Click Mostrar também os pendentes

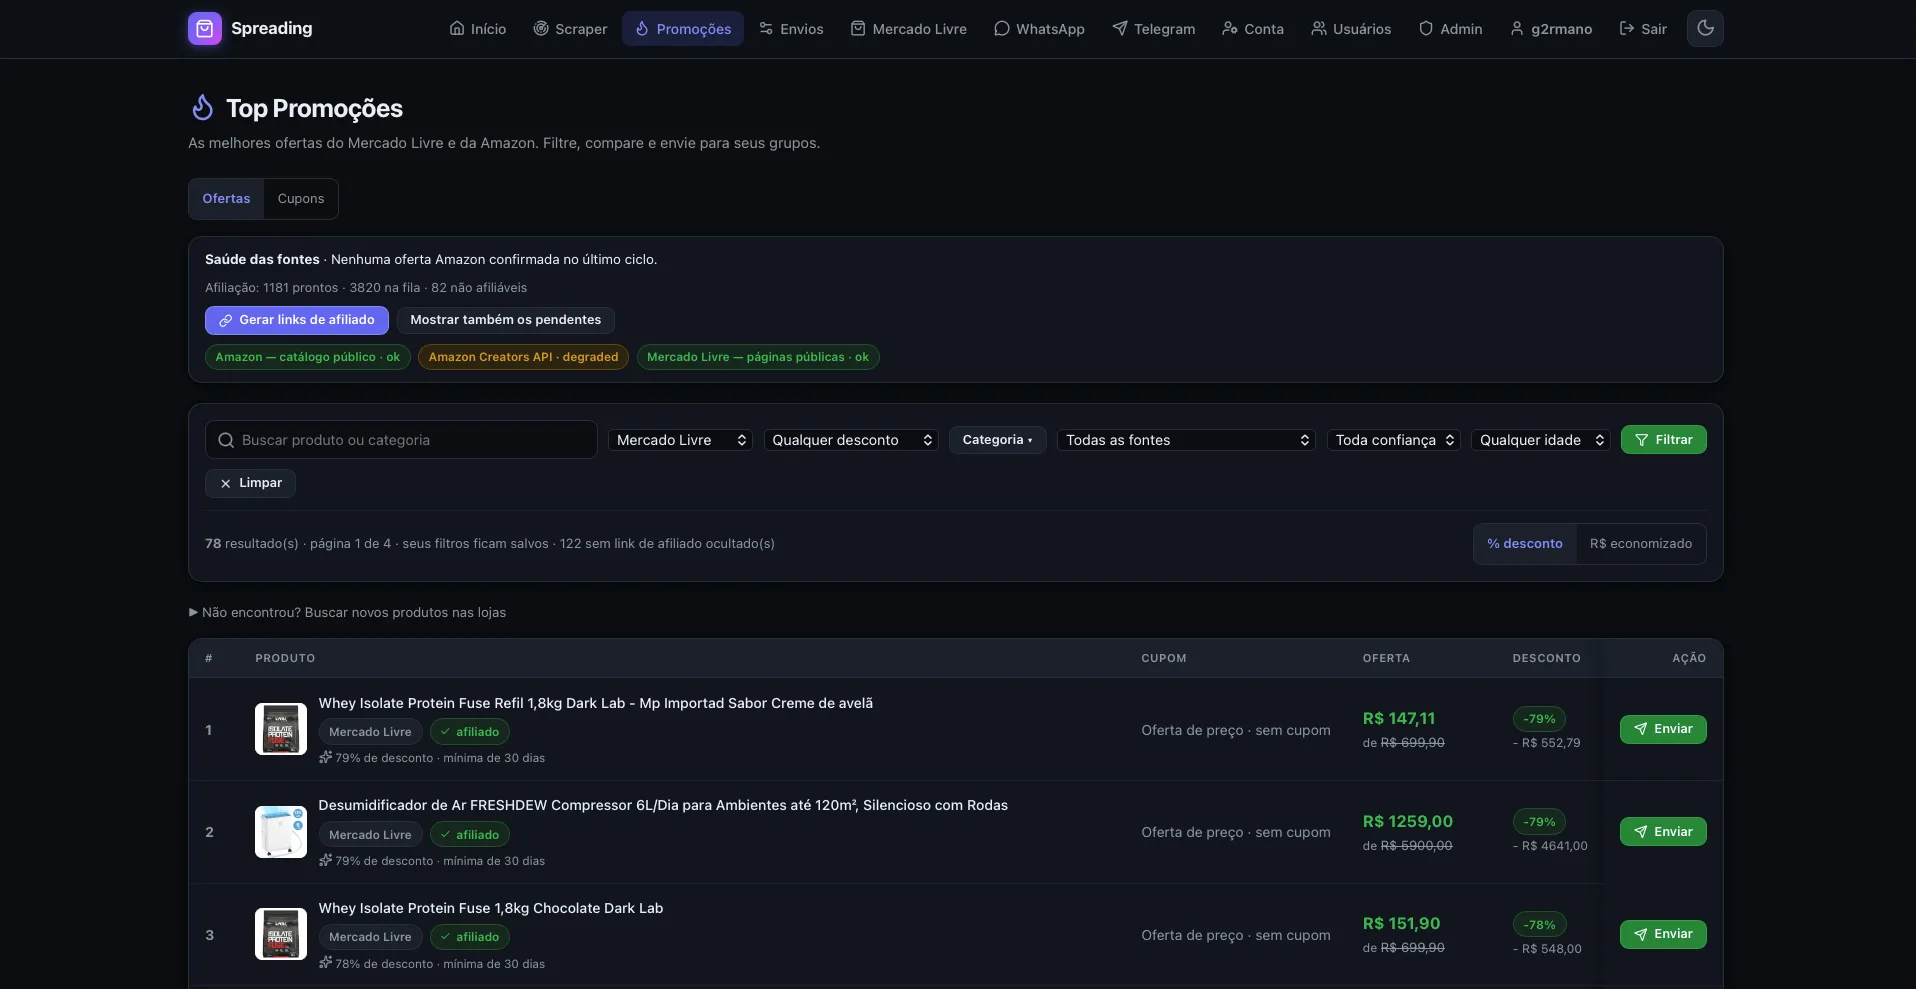click(x=505, y=320)
